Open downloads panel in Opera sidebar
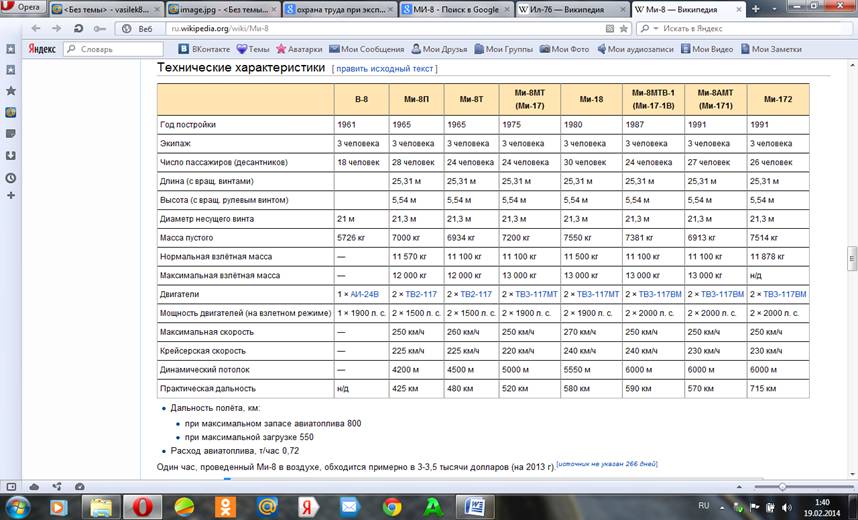 pos(10,155)
